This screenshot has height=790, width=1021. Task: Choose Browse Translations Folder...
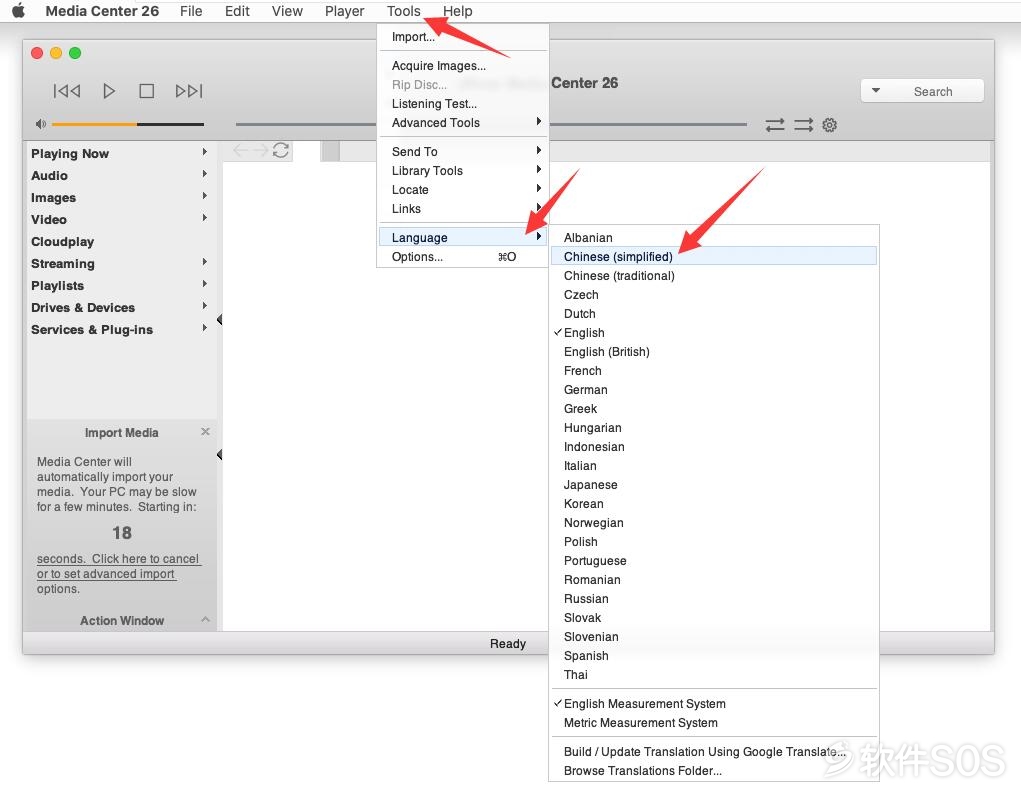(x=714, y=771)
